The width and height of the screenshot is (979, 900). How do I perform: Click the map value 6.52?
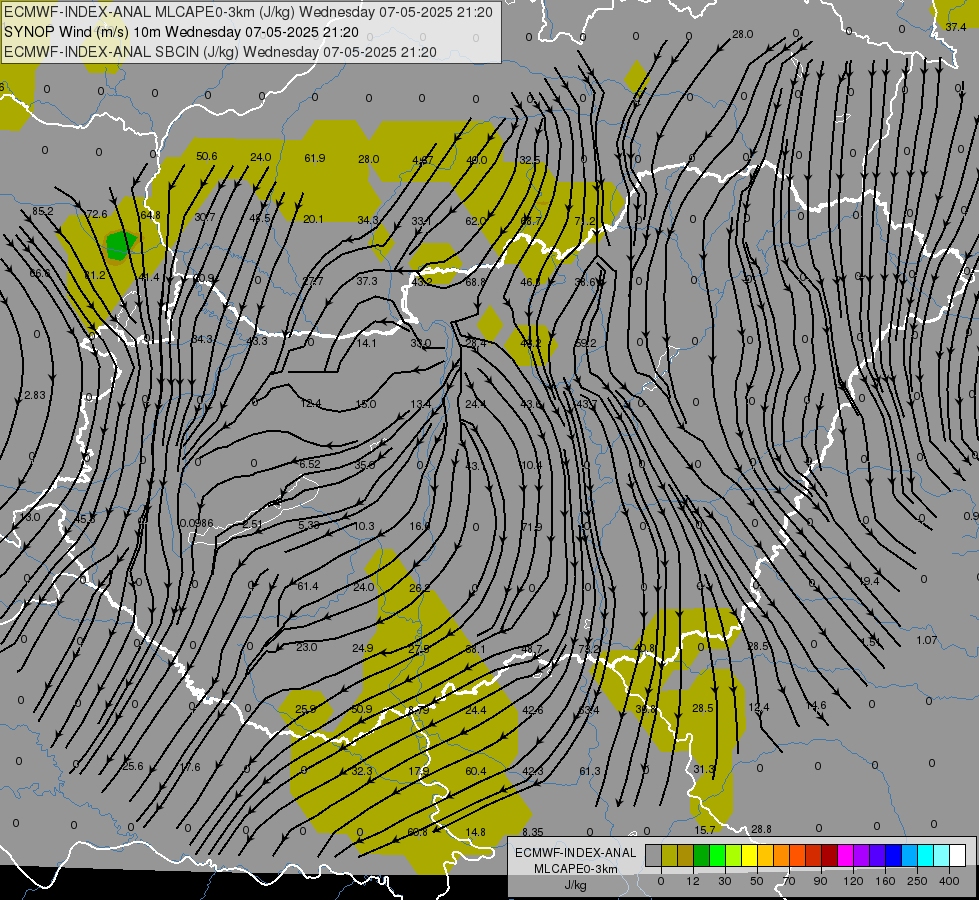310,463
